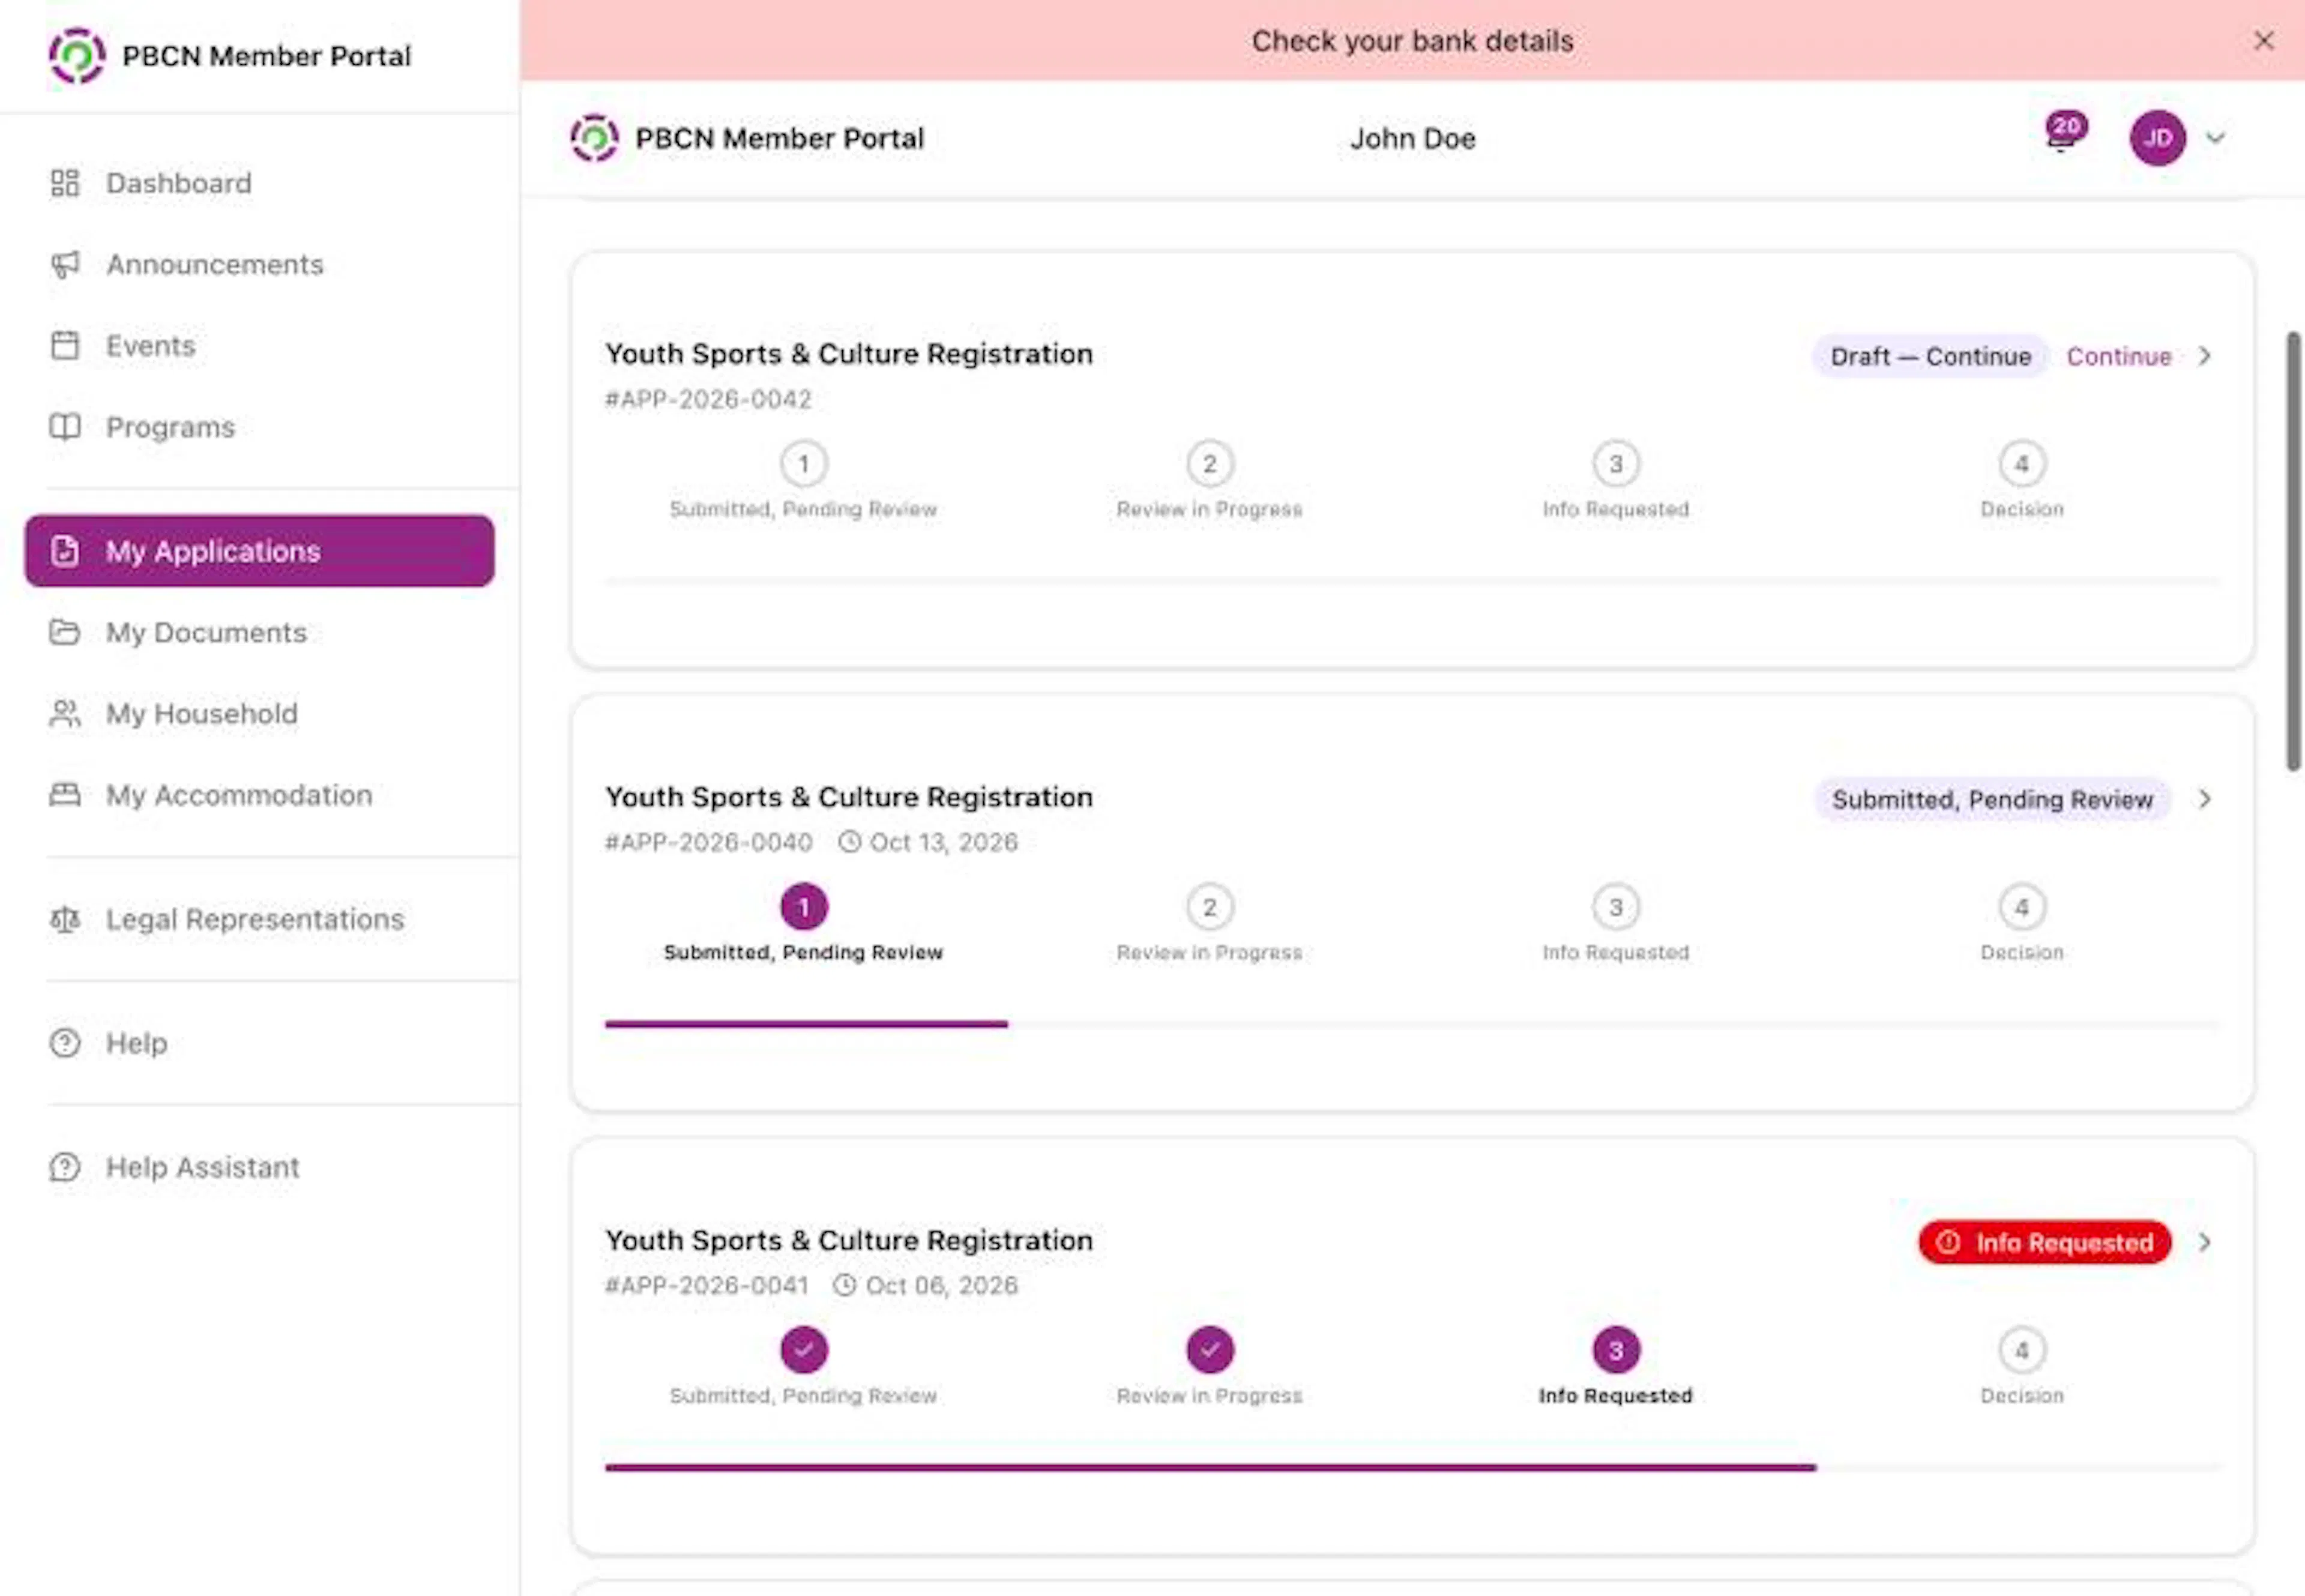Image resolution: width=2305 pixels, height=1596 pixels.
Task: Click step 3 Info Requested circle of APP-2026-0041
Action: [x=1616, y=1351]
